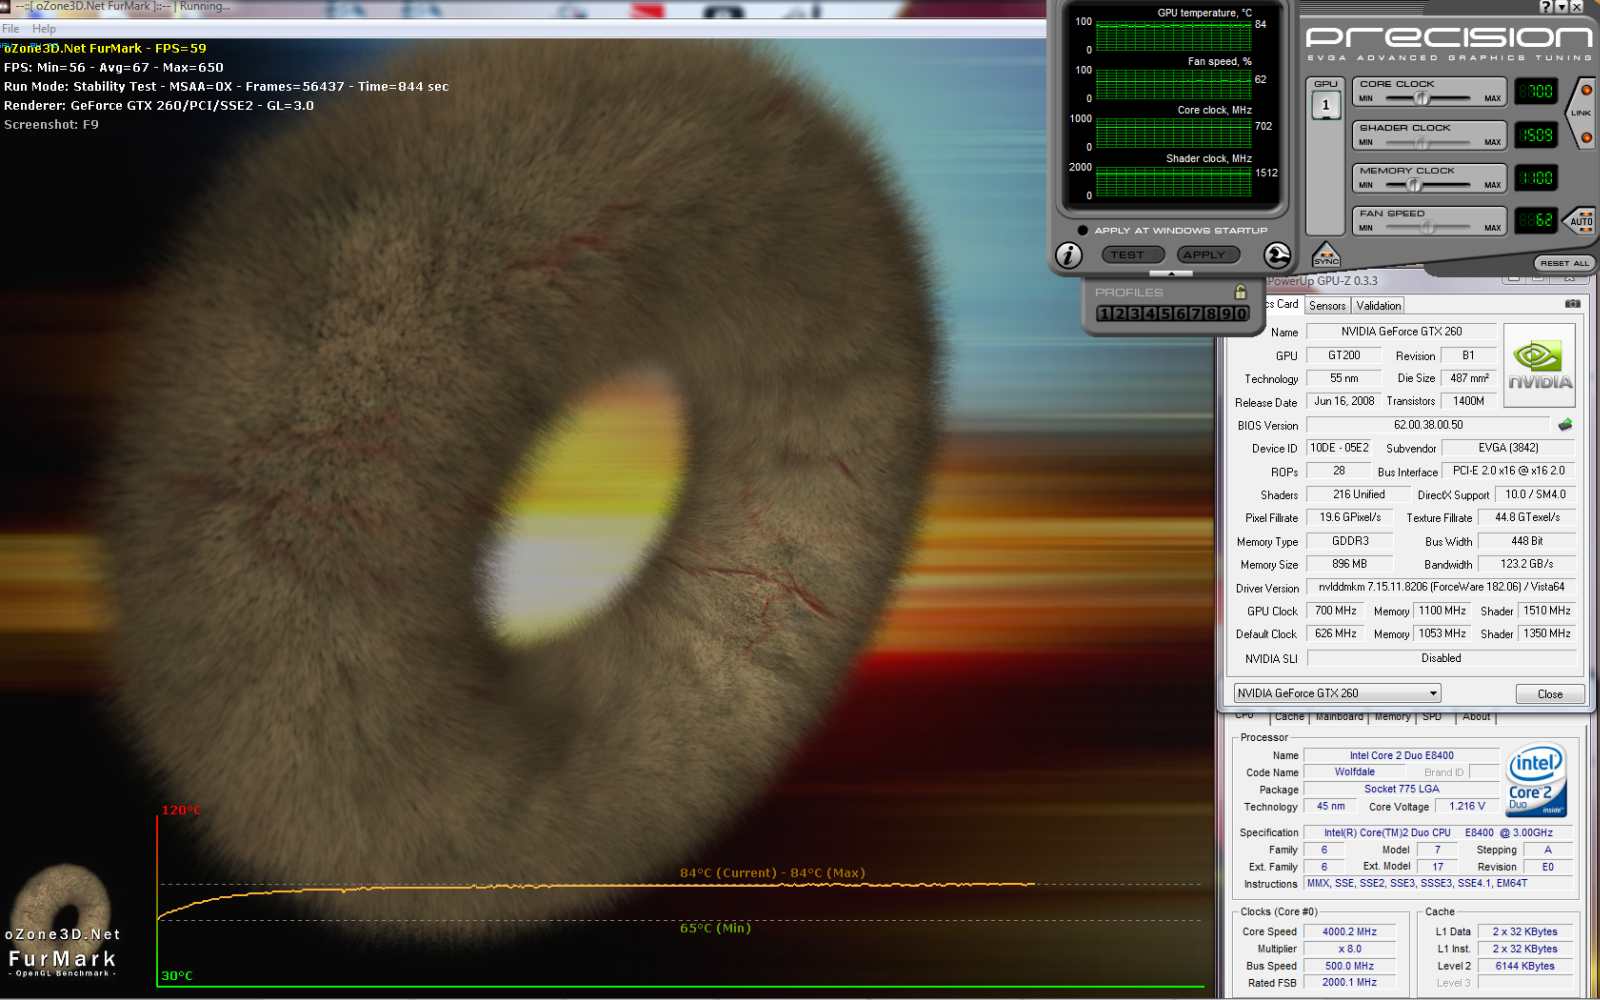Click GPU-Z Memory Size value 896 MB
Image resolution: width=1600 pixels, height=1000 pixels.
[1349, 564]
